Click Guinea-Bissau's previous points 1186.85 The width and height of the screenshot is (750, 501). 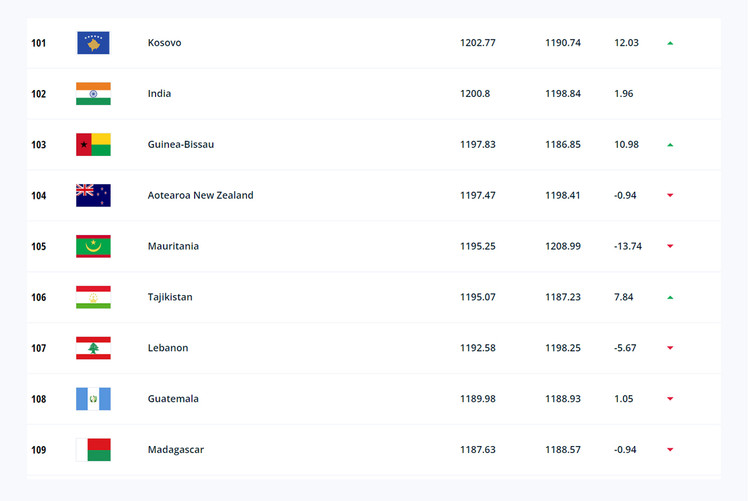pos(563,145)
